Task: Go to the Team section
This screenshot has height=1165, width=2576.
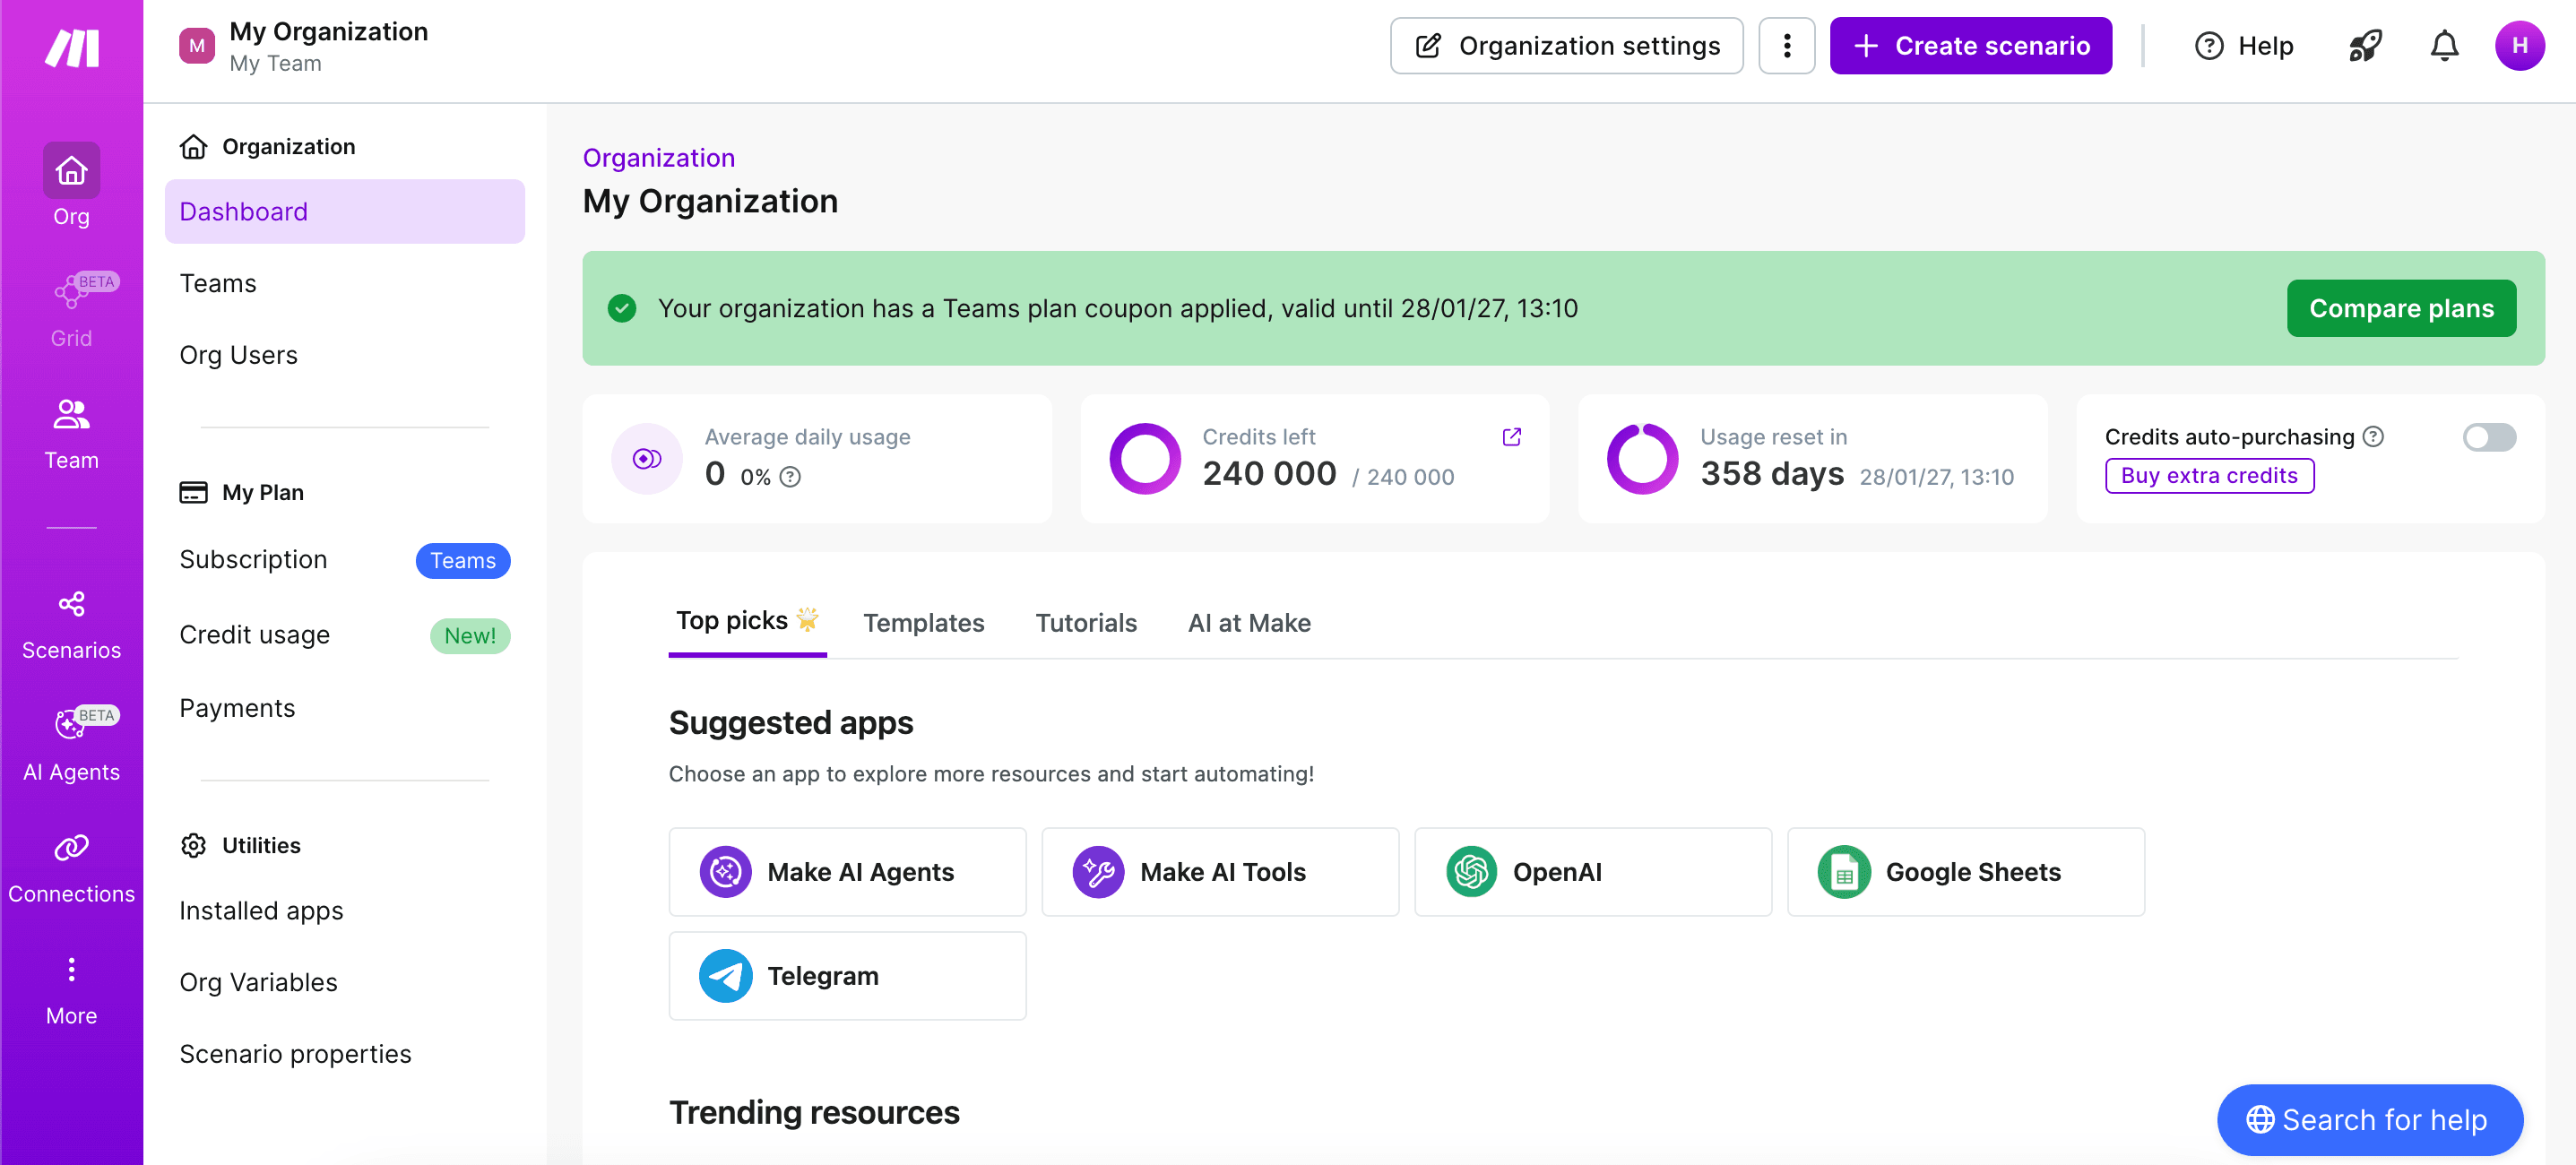Action: [71, 433]
